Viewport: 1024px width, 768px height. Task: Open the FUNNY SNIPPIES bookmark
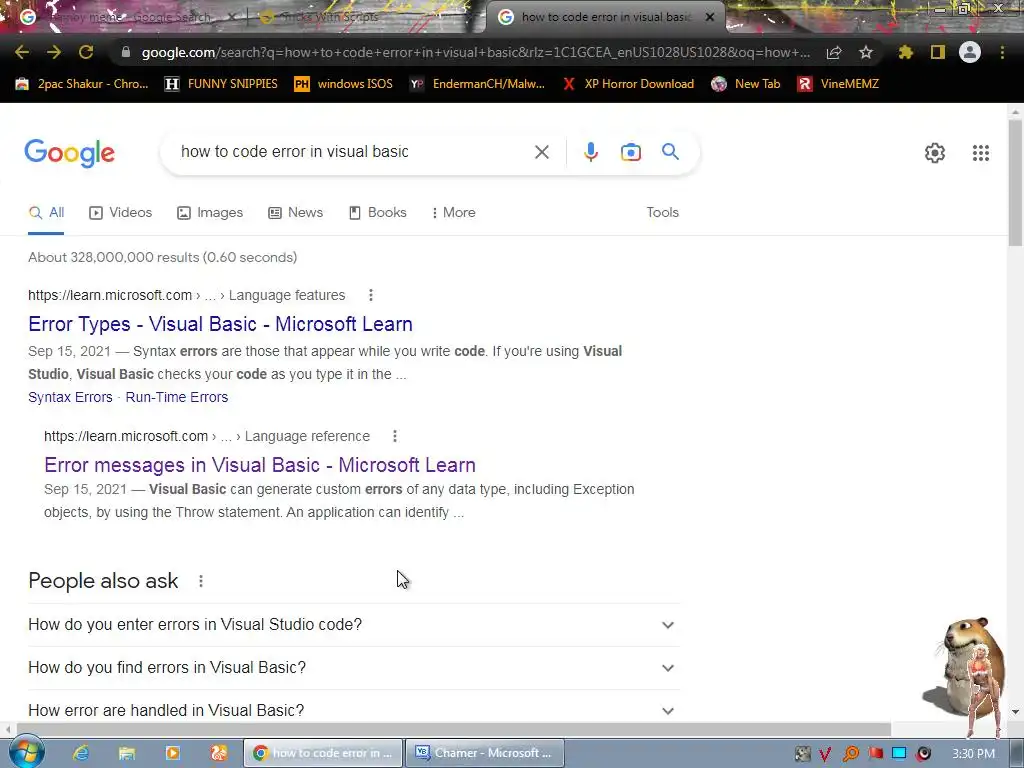tap(221, 84)
